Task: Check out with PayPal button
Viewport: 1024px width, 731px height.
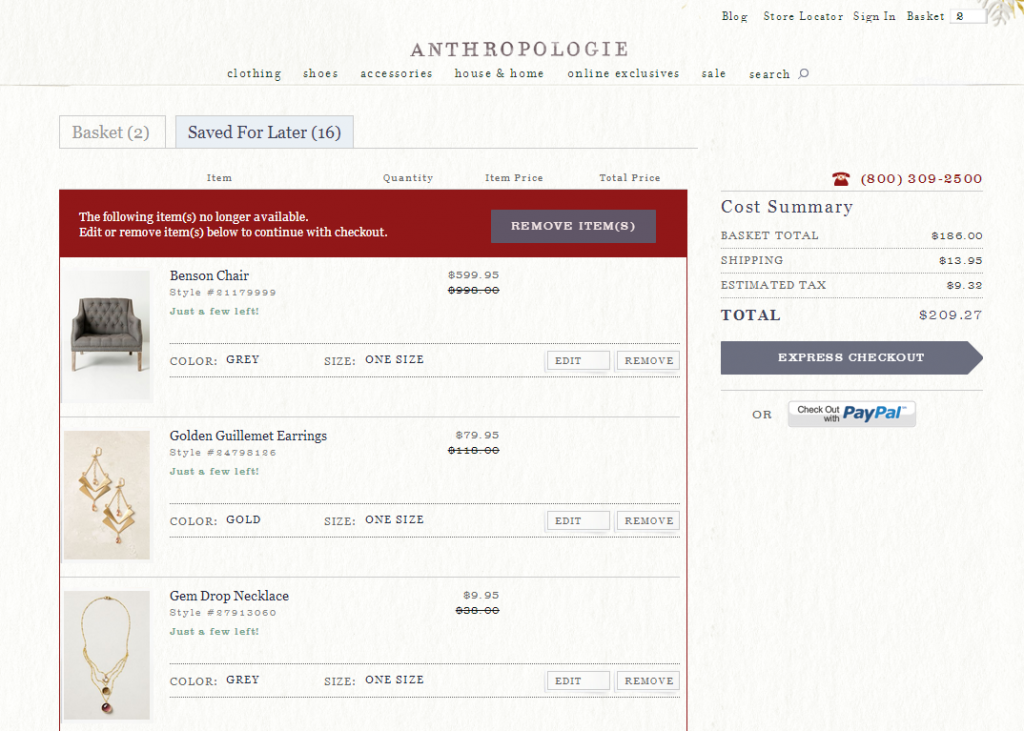Action: point(852,414)
